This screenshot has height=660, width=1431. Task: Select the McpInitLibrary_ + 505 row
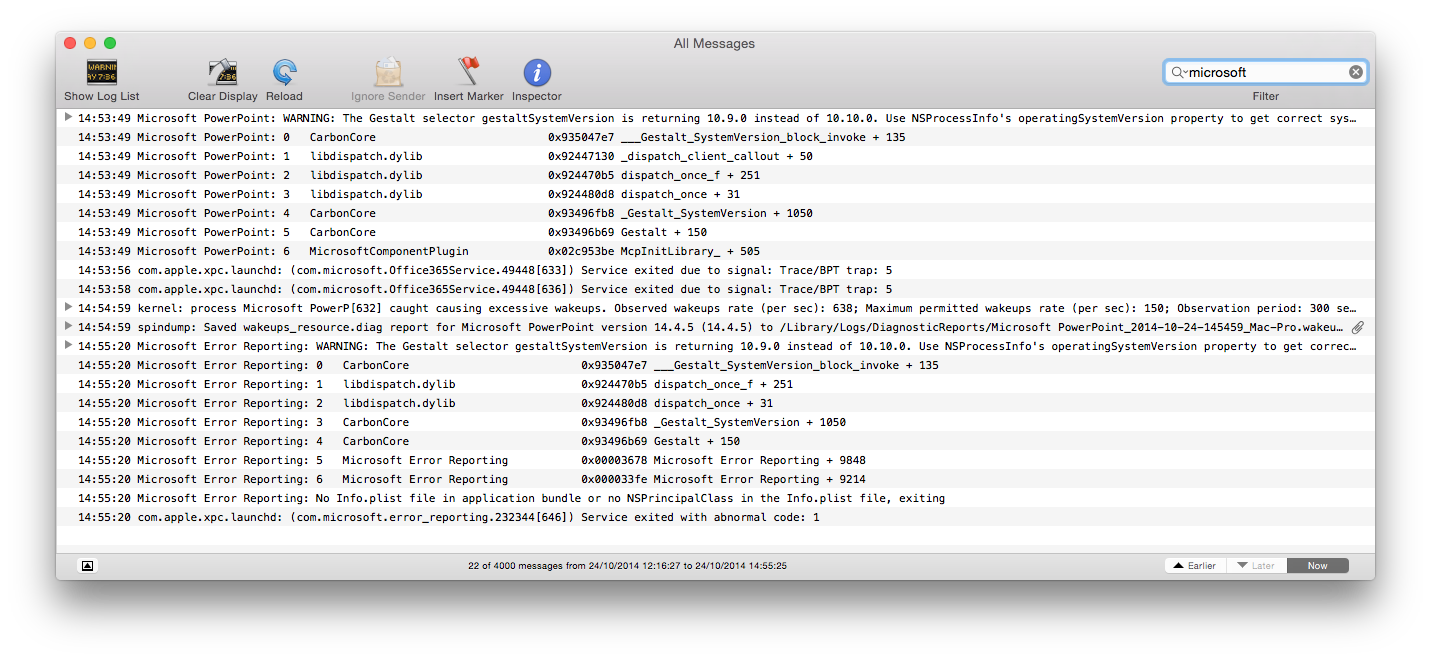715,251
